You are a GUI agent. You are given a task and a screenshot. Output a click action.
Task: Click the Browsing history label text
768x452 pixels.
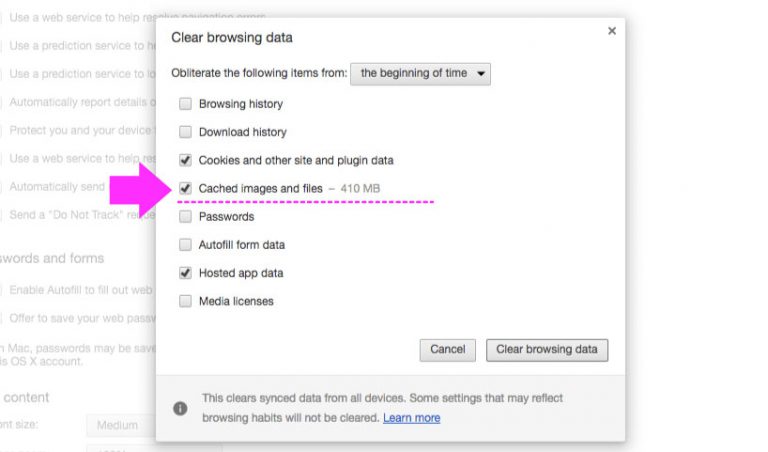point(240,104)
